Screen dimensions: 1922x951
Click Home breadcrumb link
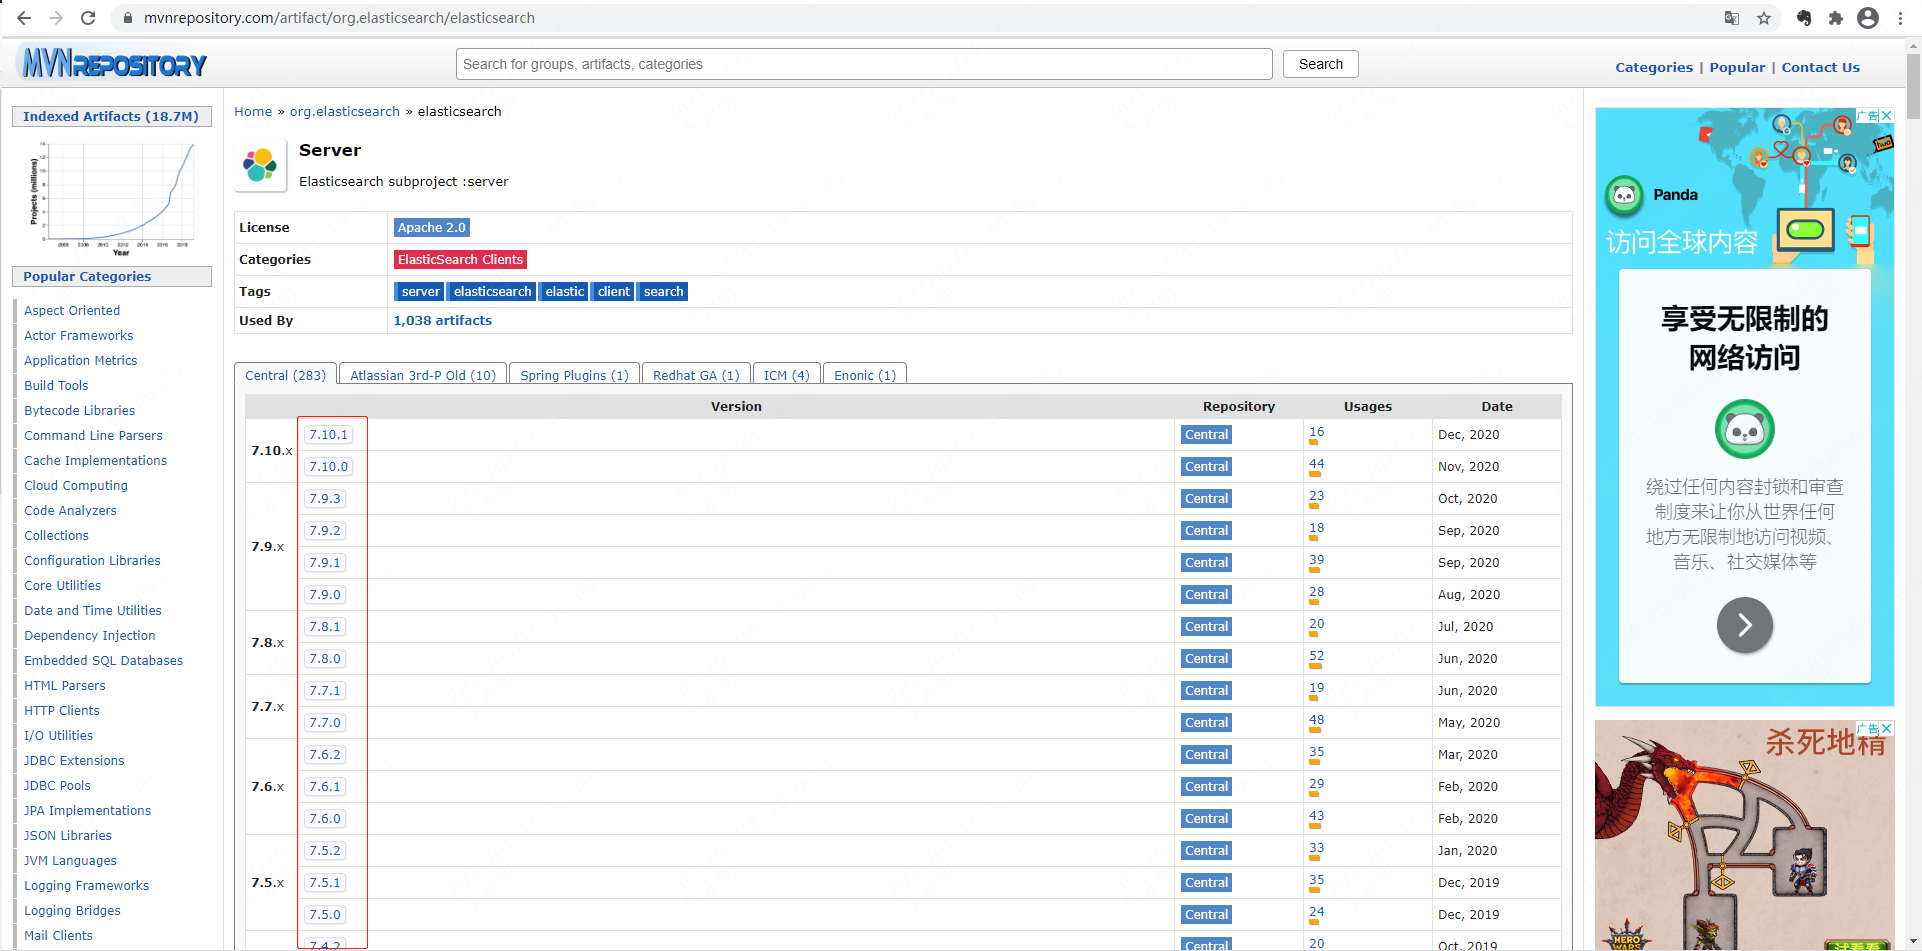253,111
